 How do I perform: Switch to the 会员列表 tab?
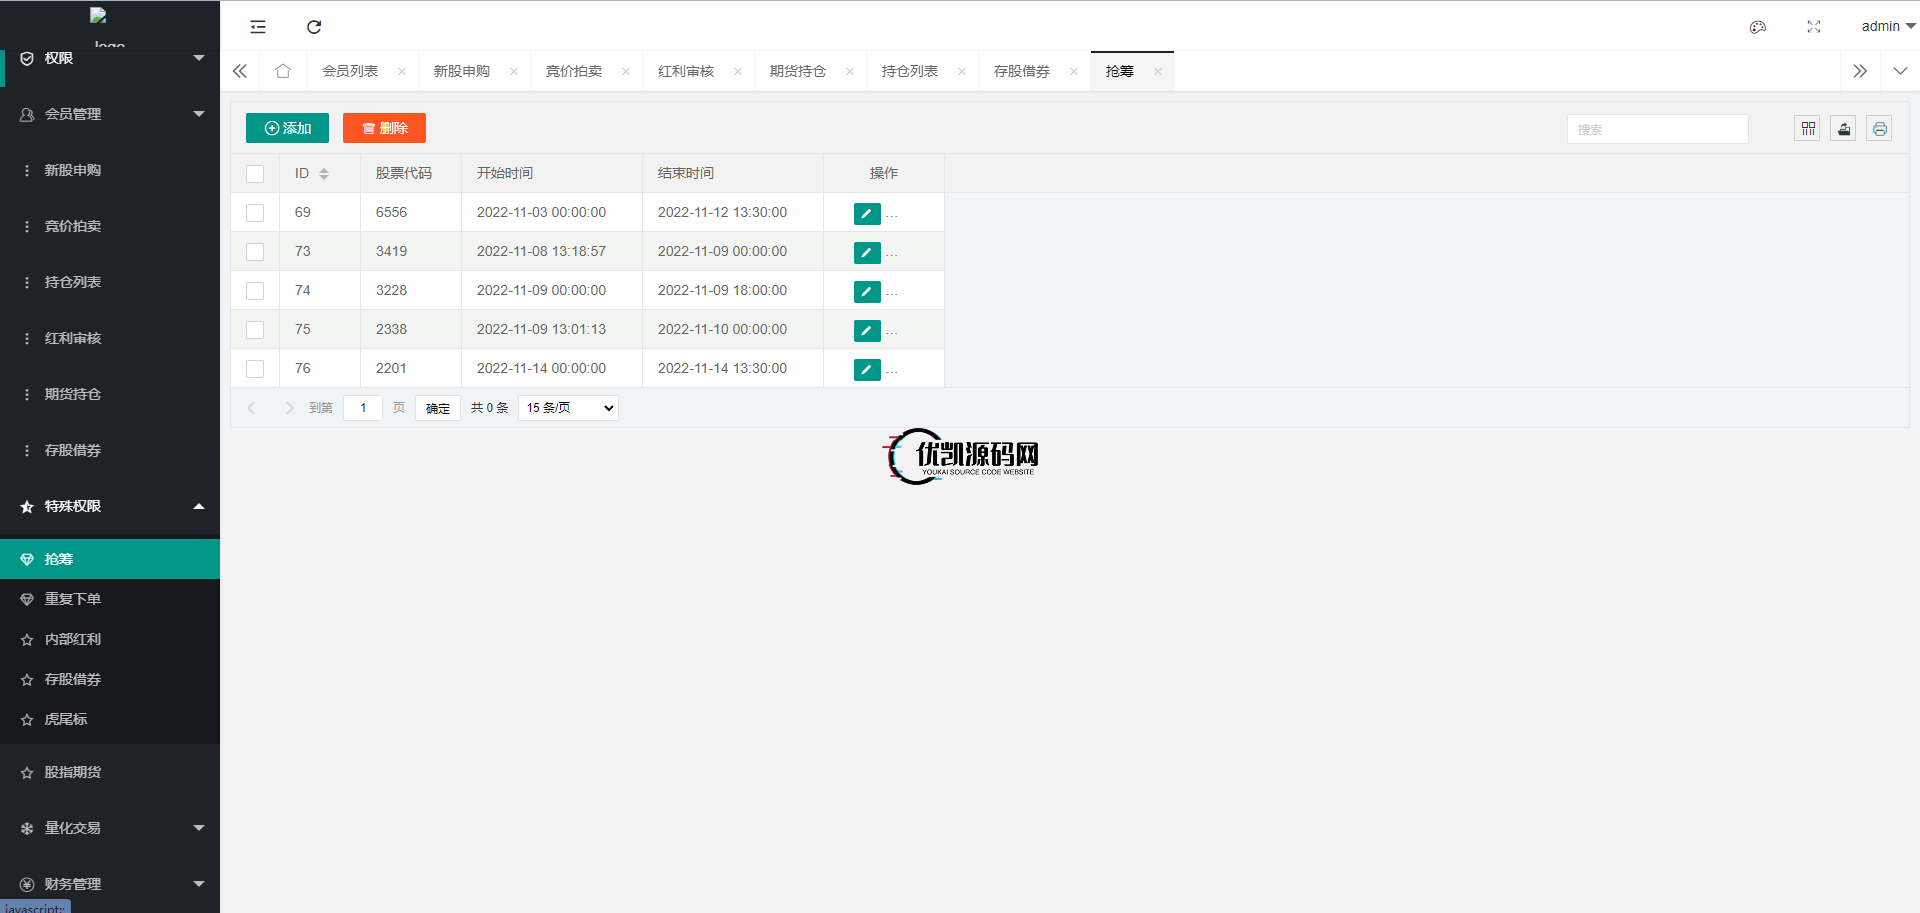coord(350,71)
